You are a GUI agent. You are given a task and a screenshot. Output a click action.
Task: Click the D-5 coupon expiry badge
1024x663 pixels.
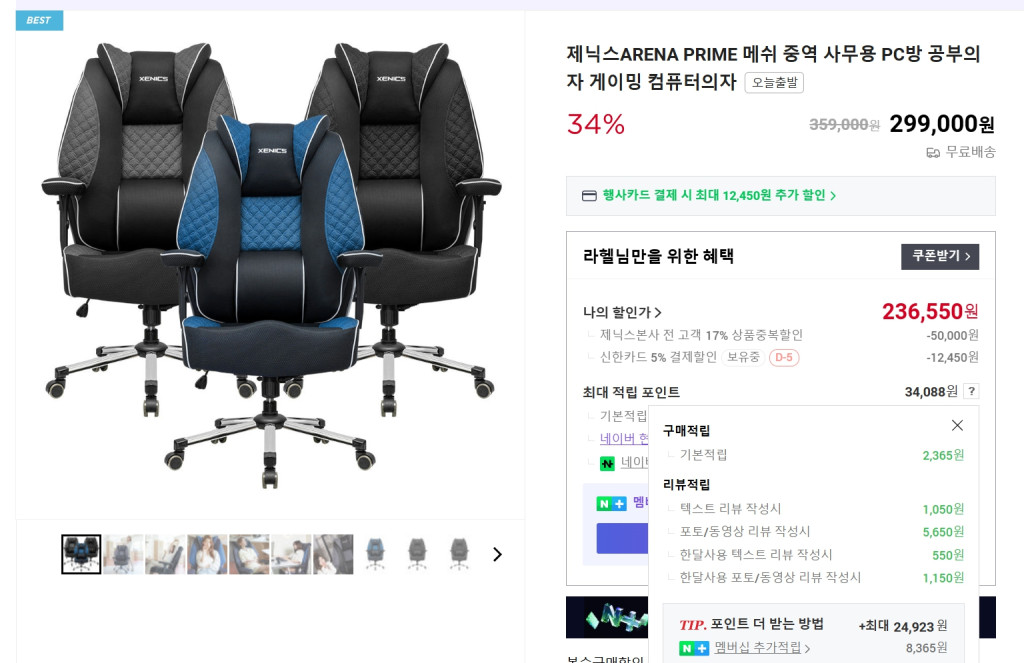(x=784, y=357)
